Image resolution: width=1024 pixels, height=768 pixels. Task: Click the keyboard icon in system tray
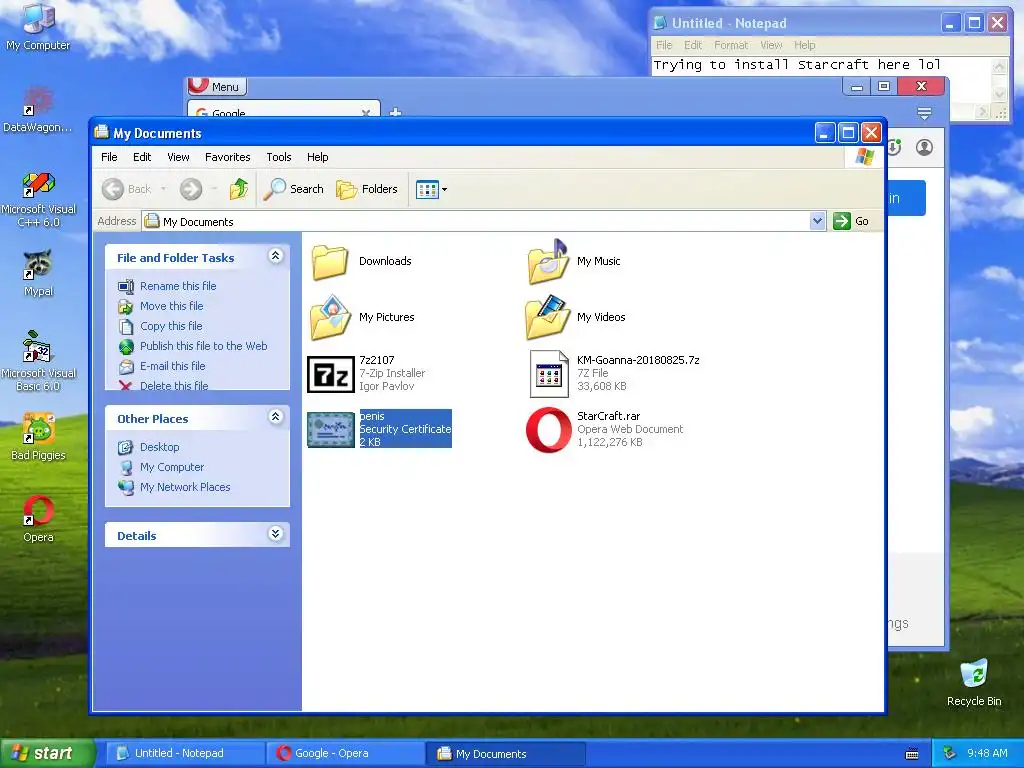[912, 754]
